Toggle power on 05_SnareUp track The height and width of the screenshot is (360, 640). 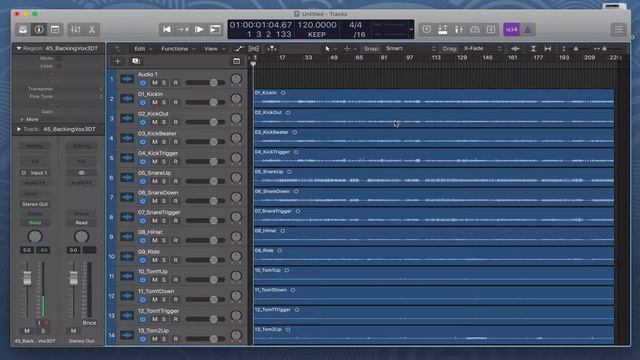[x=142, y=181]
